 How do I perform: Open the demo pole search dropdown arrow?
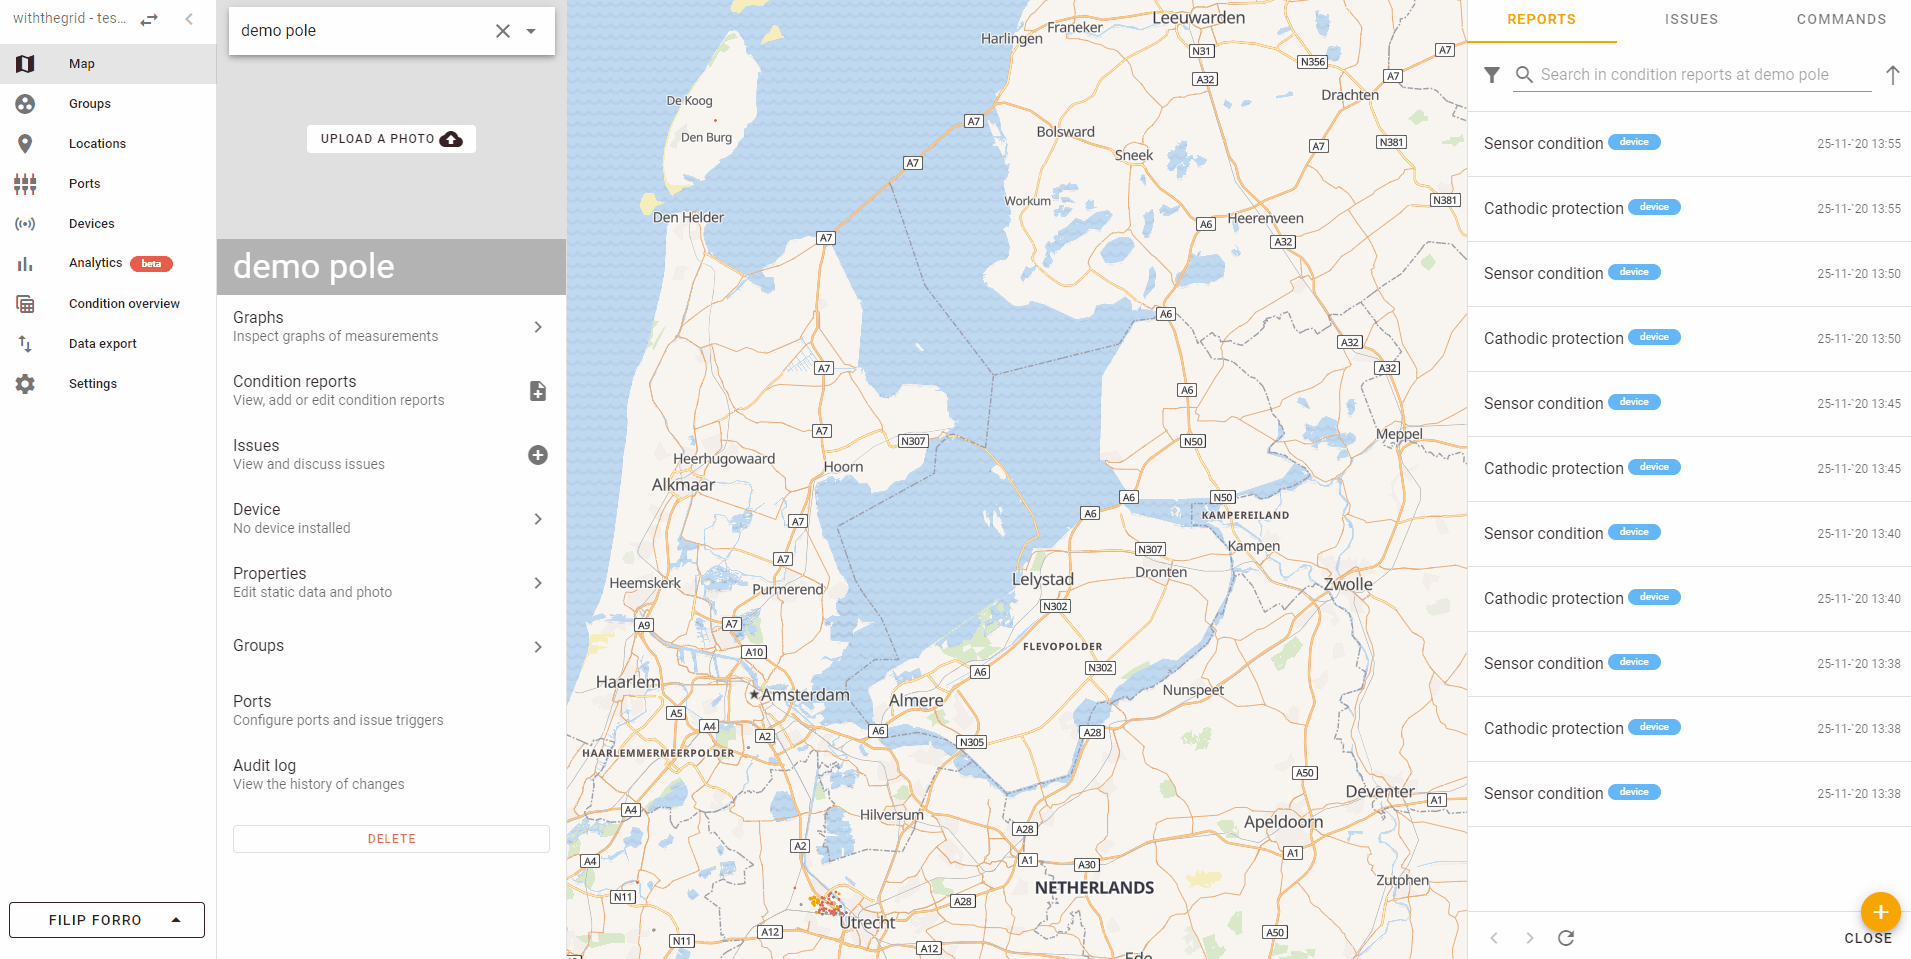coord(531,31)
